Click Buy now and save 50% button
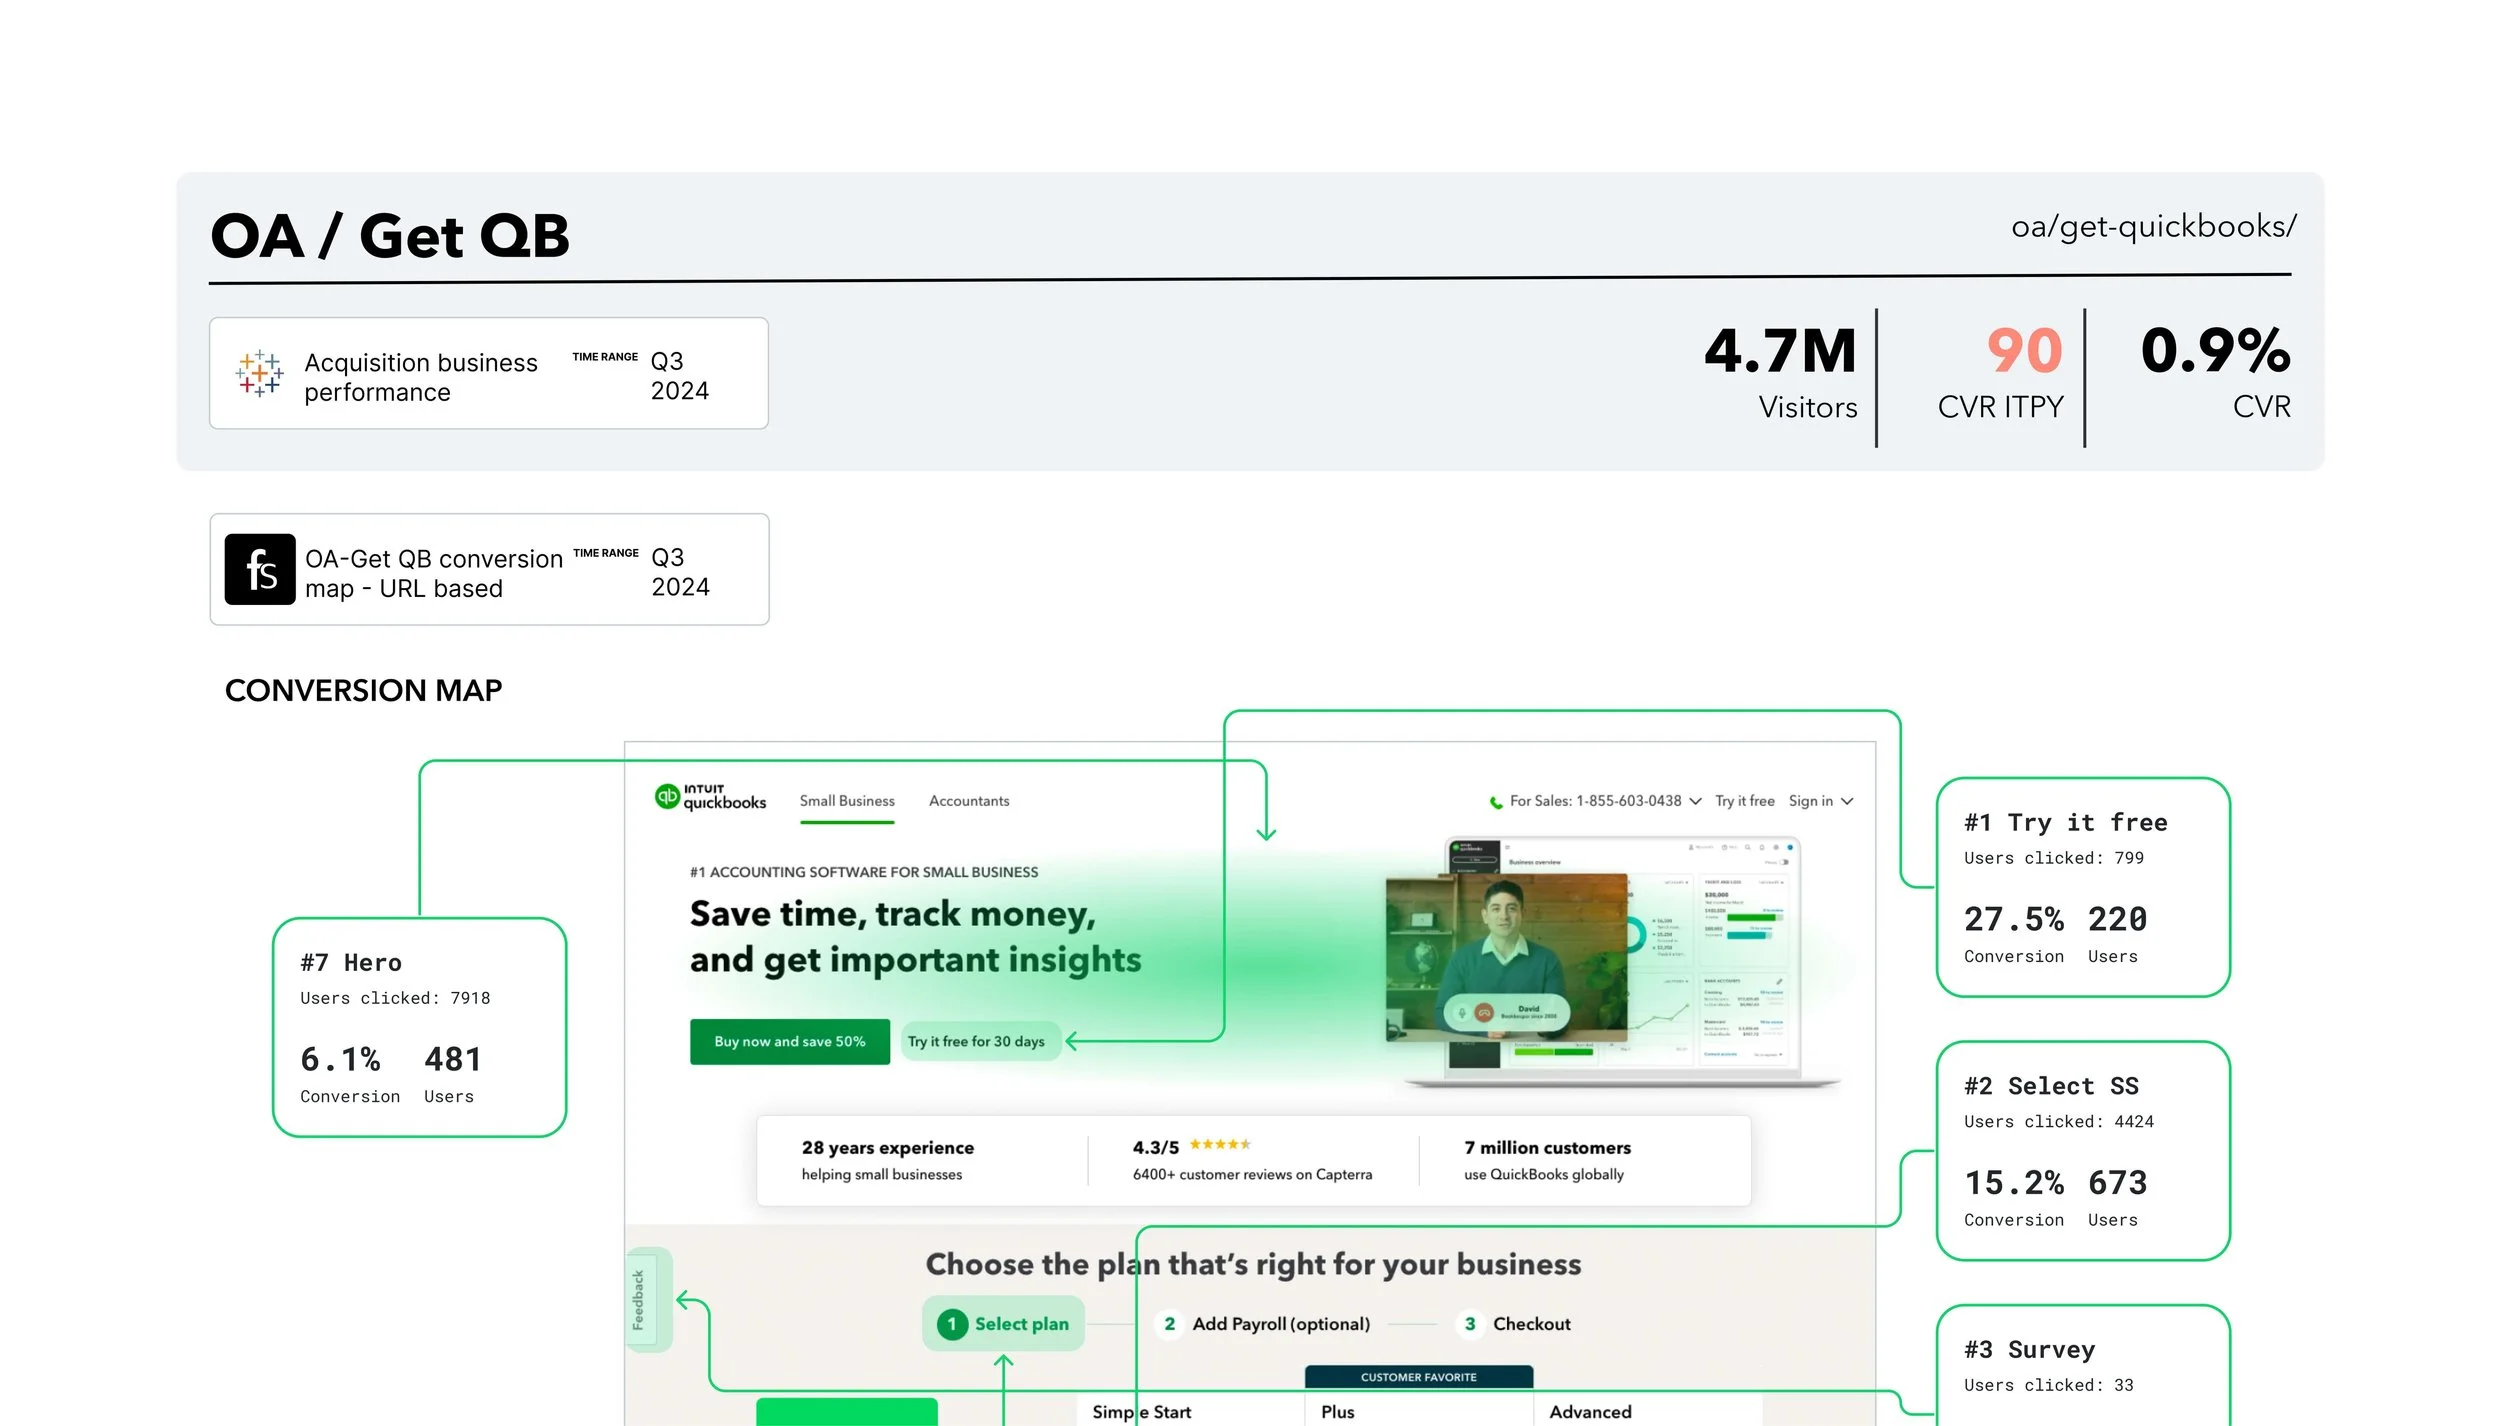Screen dimensions: 2500x1426 (790, 1042)
